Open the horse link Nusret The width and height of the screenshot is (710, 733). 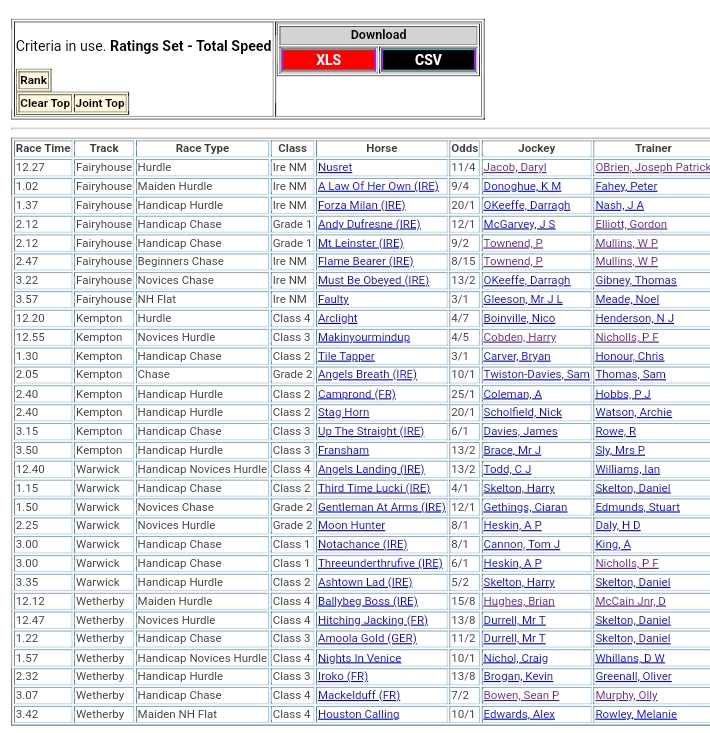tap(335, 168)
